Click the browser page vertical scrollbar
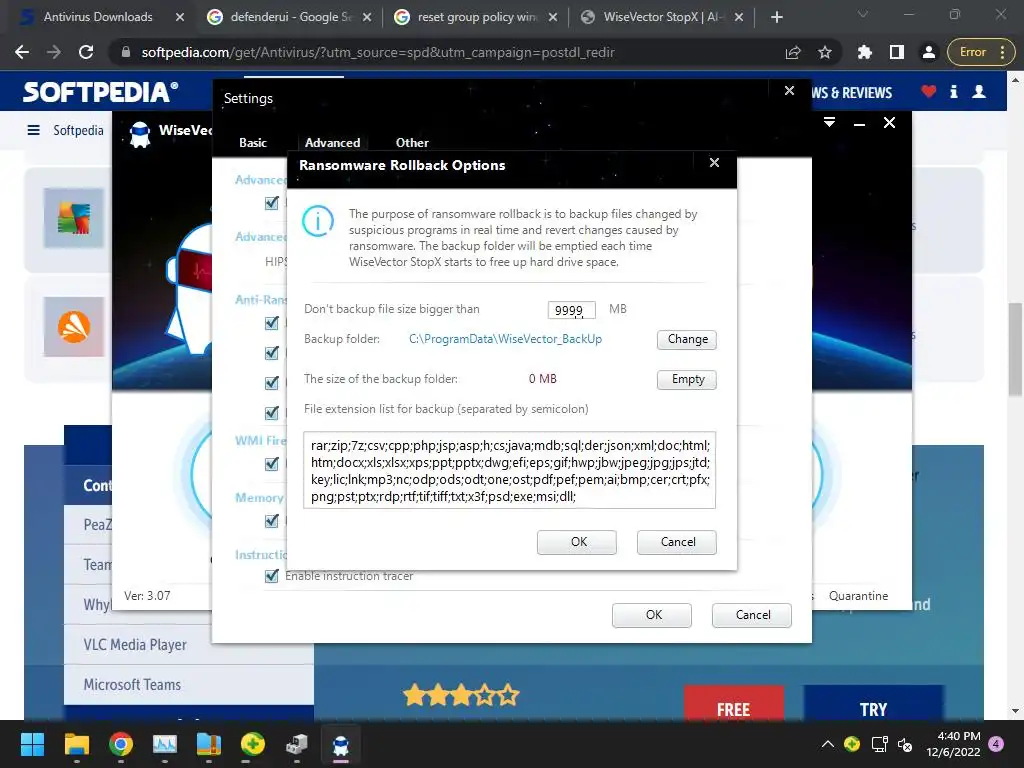The image size is (1024, 768). 1015,349
